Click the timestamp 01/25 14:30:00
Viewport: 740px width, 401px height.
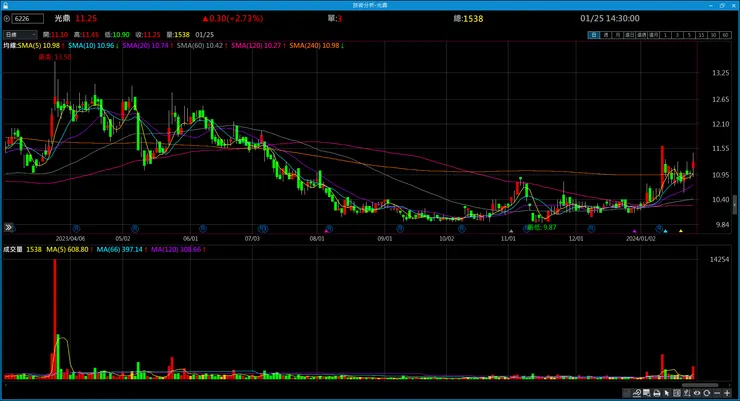pos(610,18)
